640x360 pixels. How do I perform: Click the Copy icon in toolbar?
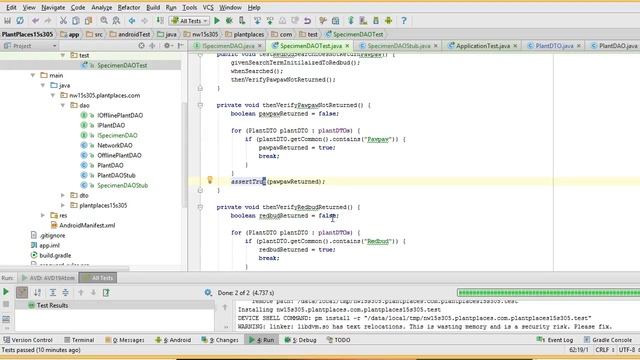[76, 20]
